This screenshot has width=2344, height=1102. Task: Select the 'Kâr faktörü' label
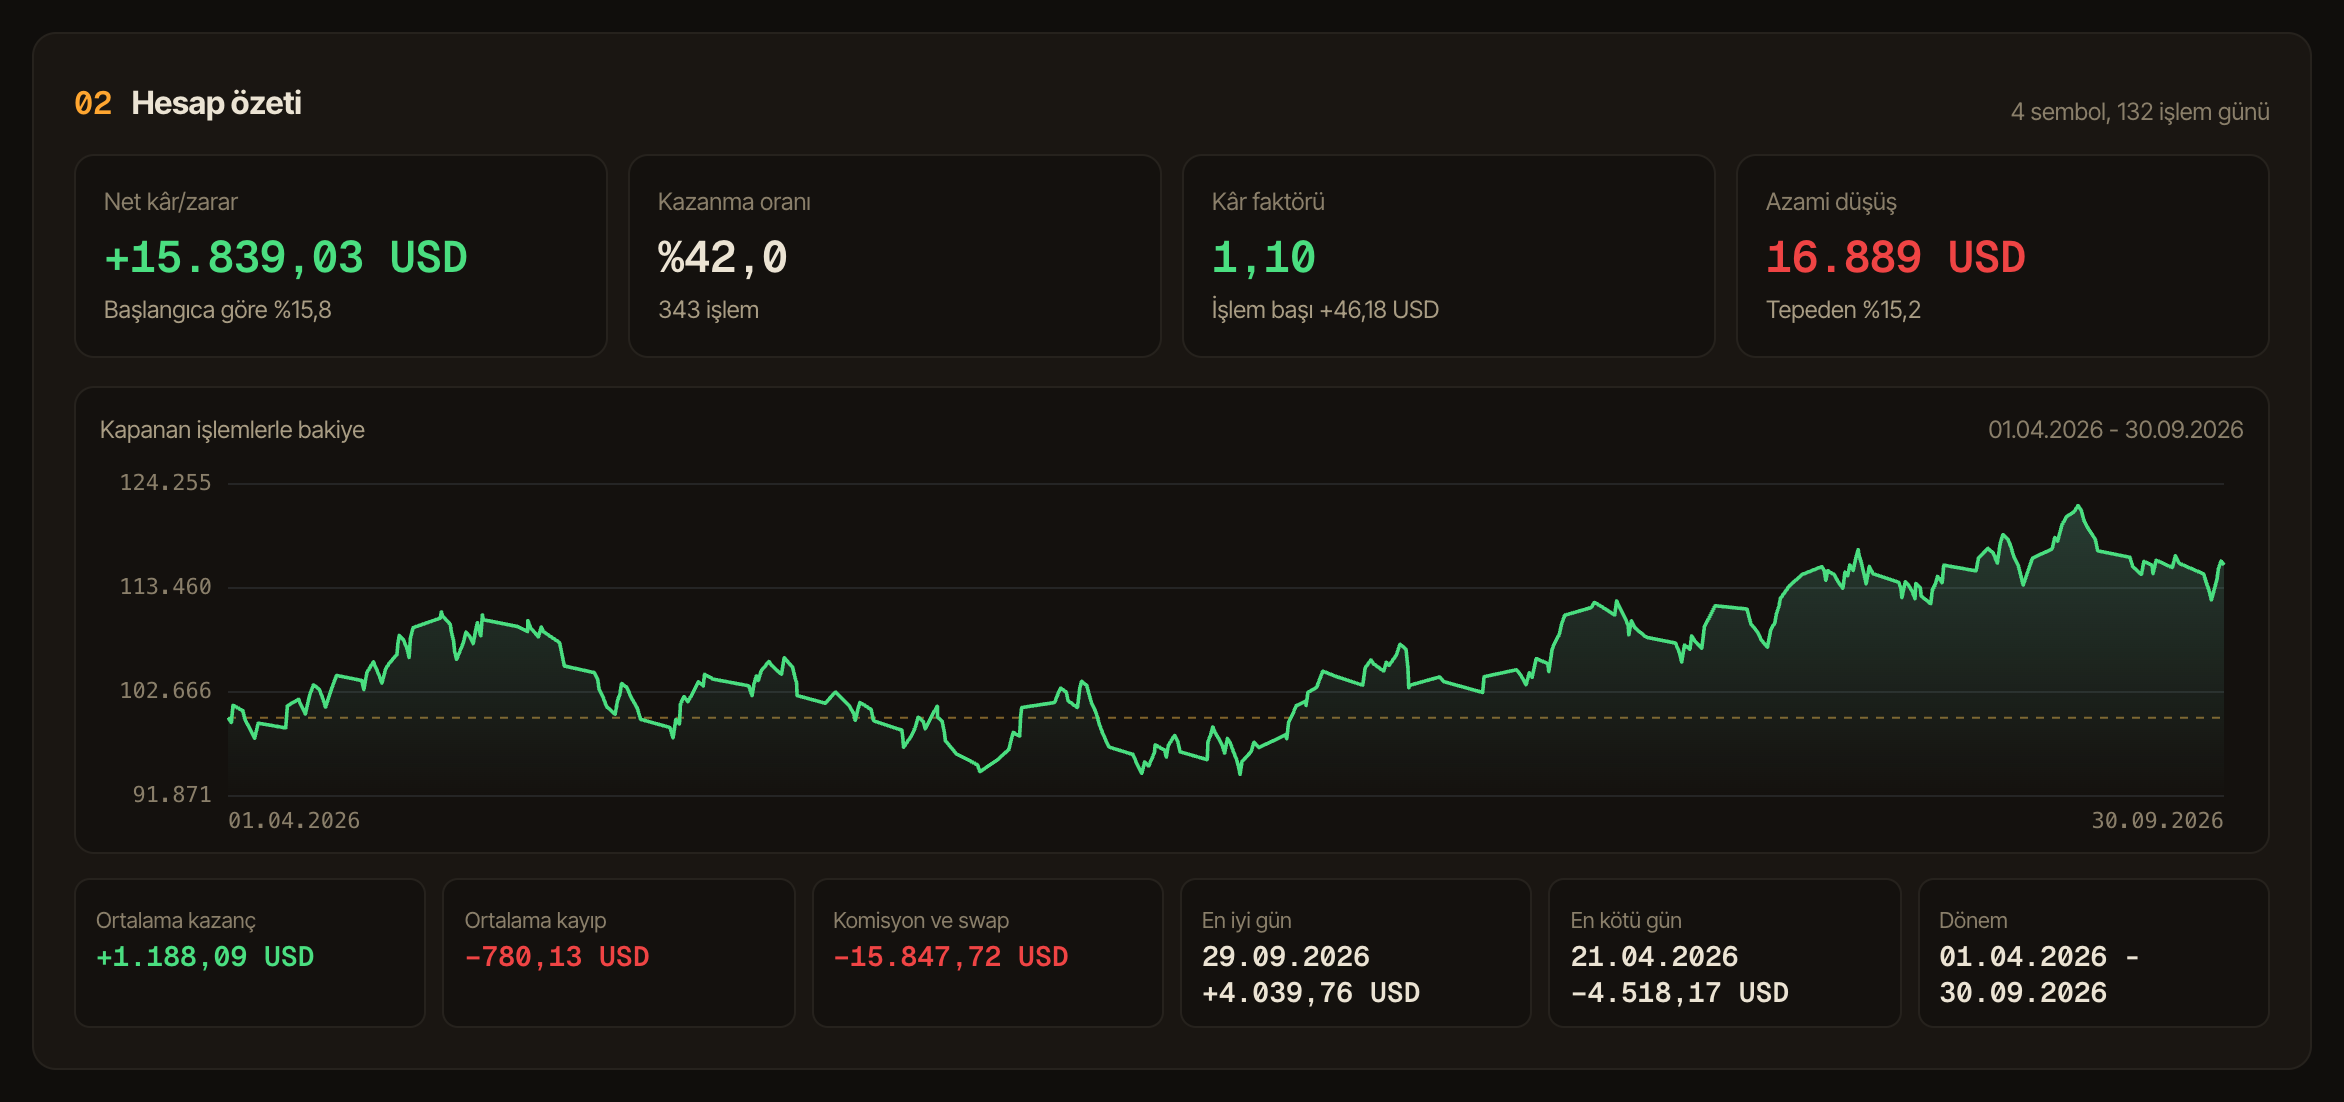pos(1268,202)
